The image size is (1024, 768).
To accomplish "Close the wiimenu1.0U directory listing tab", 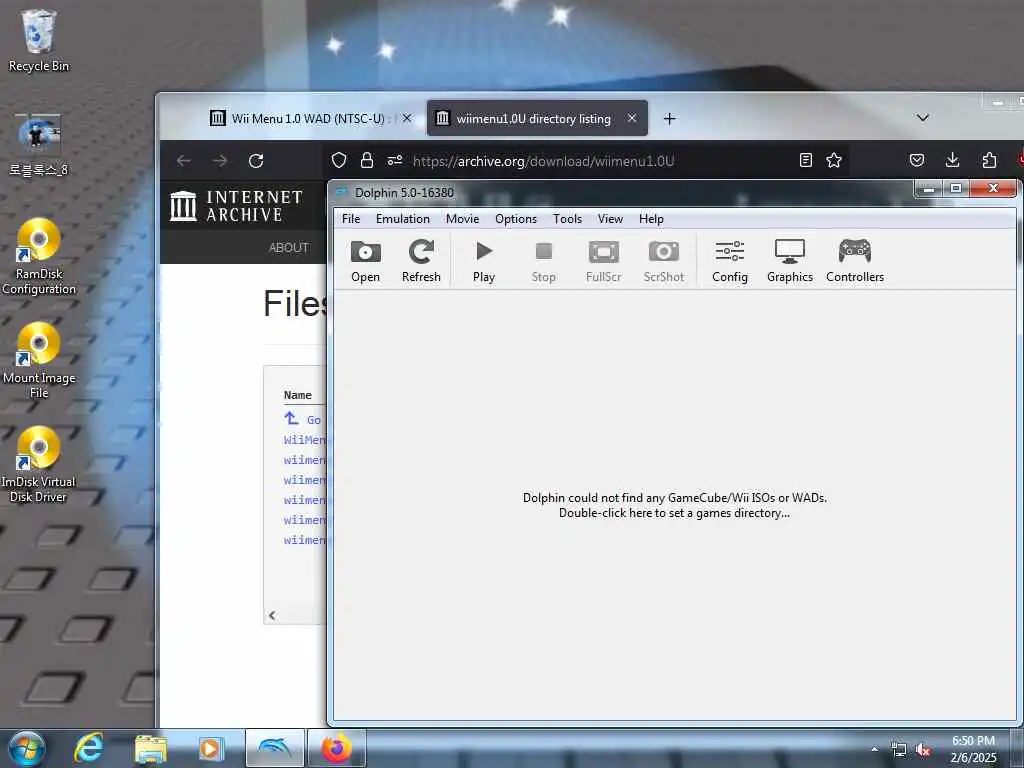I will click(632, 118).
